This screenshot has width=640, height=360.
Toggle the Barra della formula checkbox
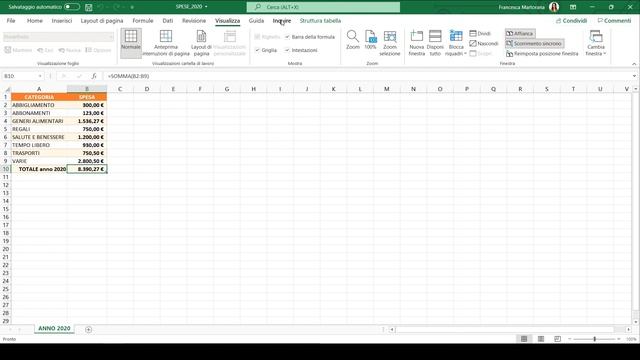tap(287, 37)
